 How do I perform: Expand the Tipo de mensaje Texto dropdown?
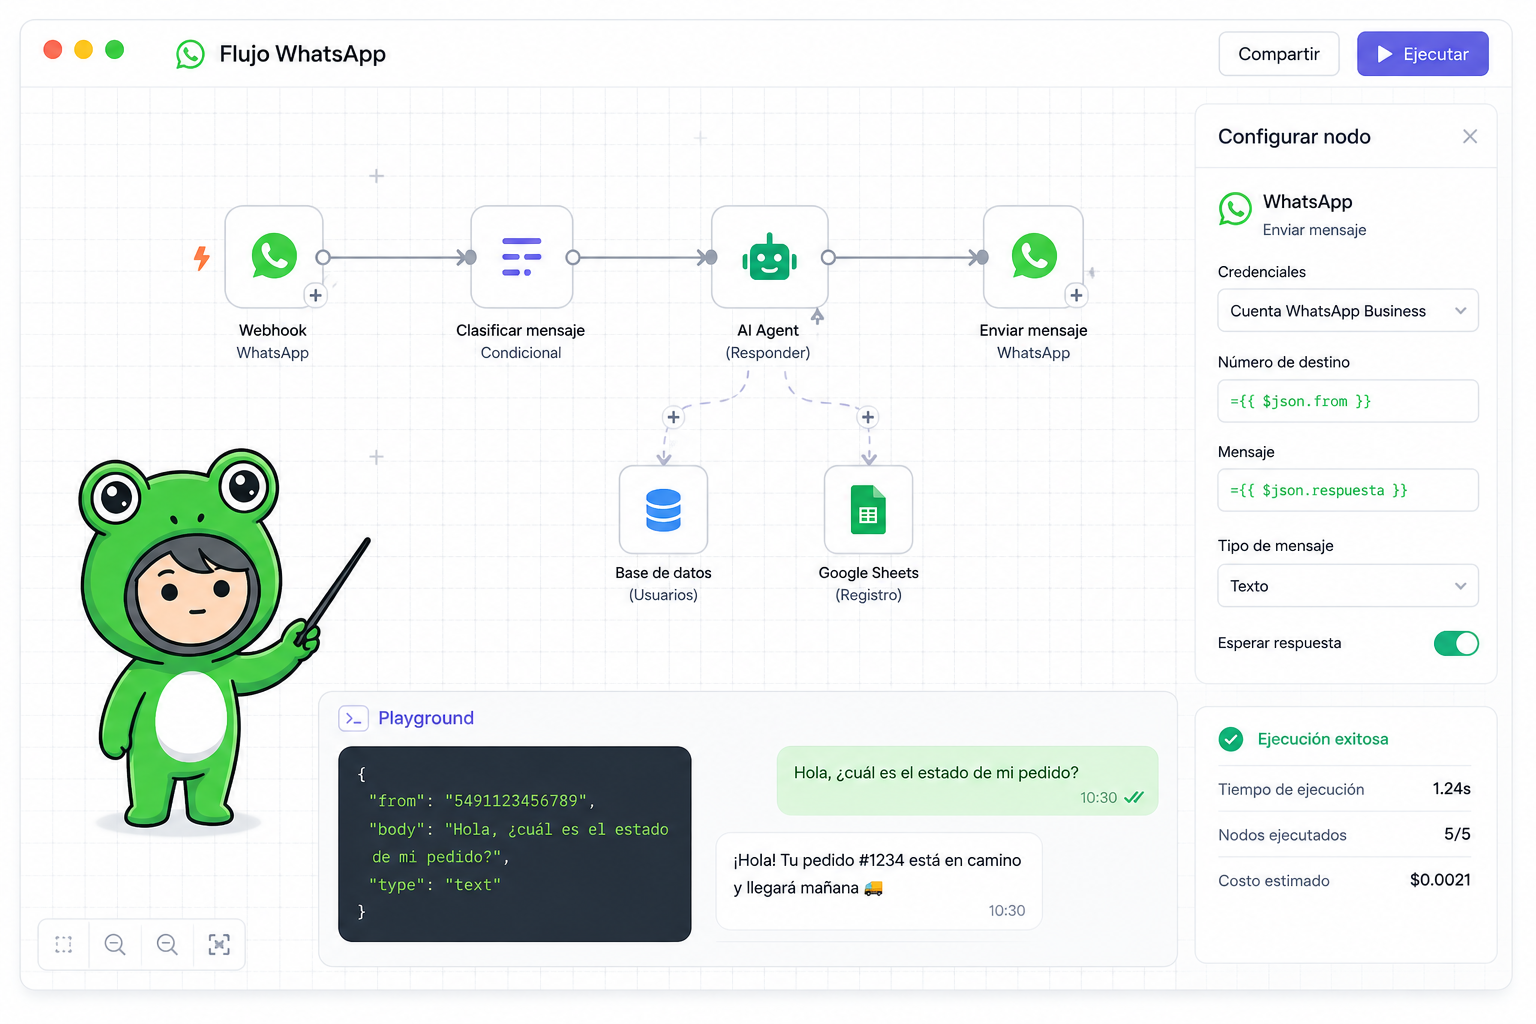1348,586
